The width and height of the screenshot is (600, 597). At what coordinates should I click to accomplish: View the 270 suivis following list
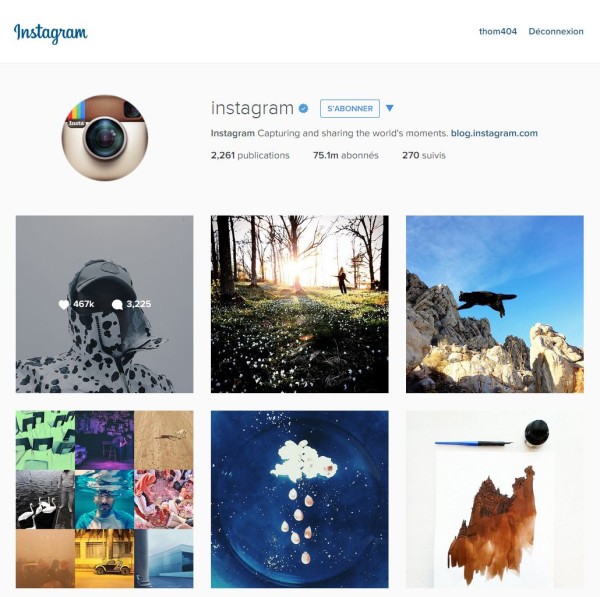(x=424, y=155)
